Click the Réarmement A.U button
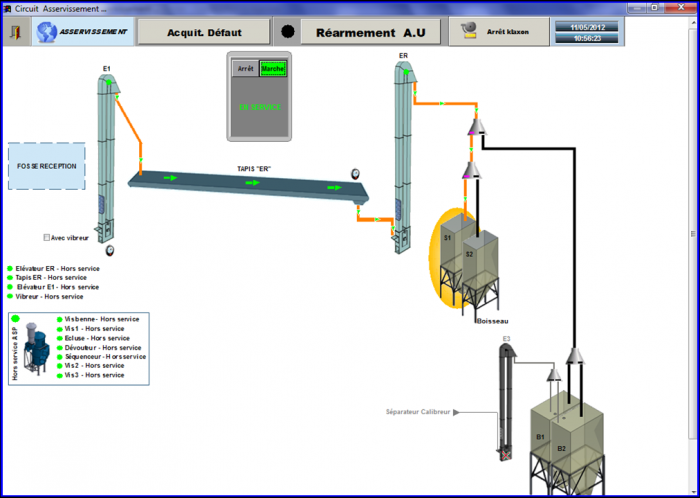The image size is (700, 498). coord(371,32)
